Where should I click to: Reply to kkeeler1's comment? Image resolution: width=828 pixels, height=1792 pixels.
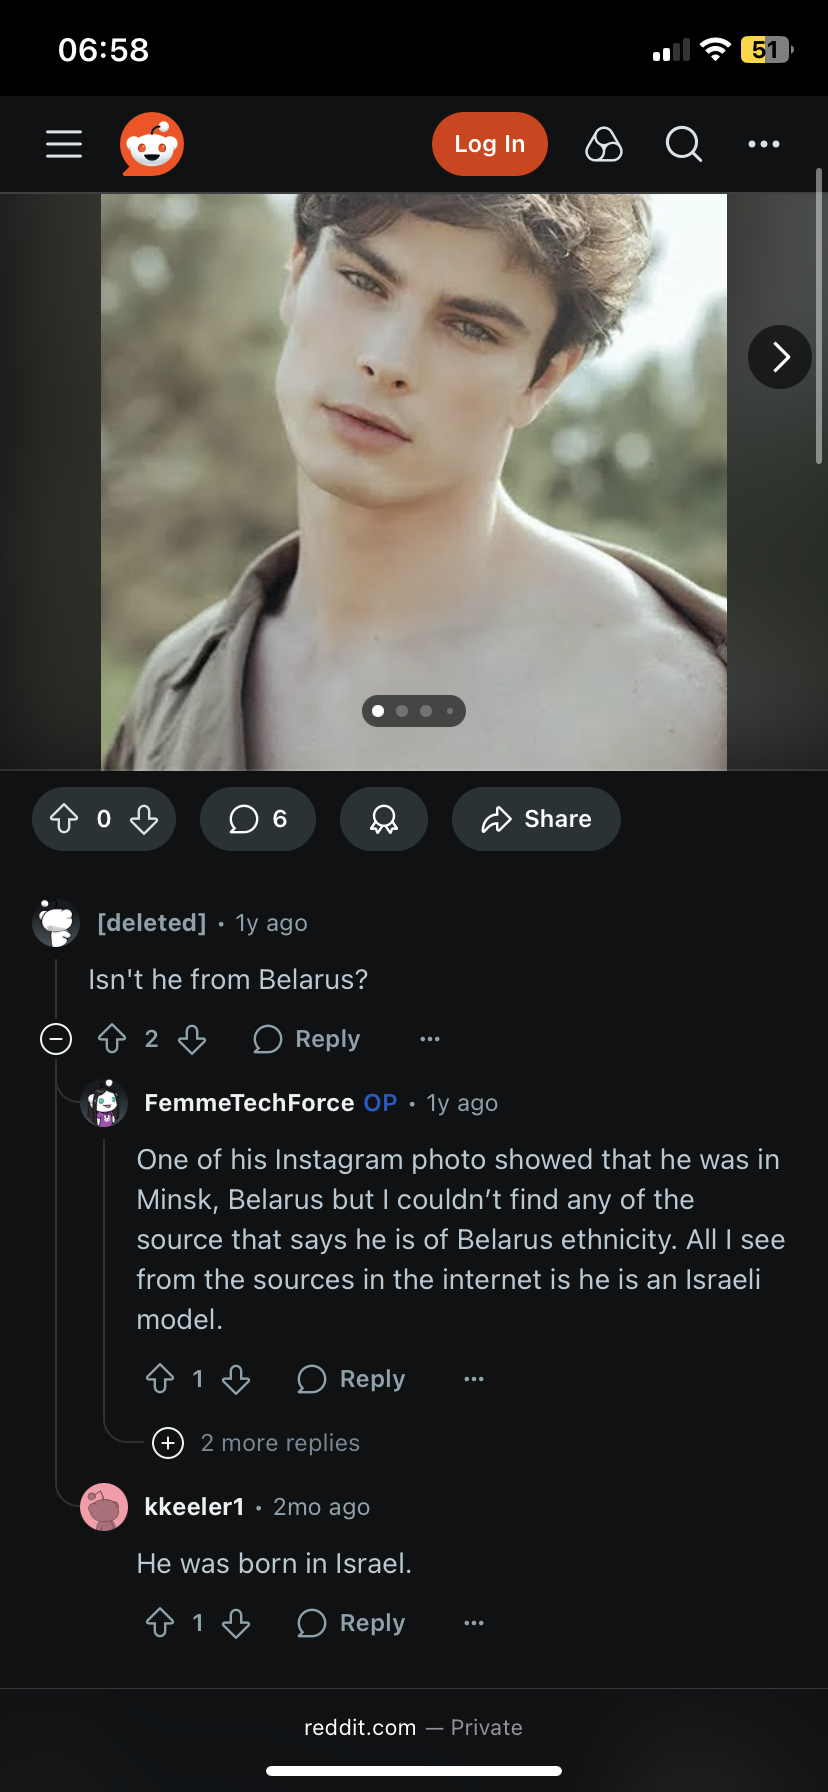point(351,1623)
